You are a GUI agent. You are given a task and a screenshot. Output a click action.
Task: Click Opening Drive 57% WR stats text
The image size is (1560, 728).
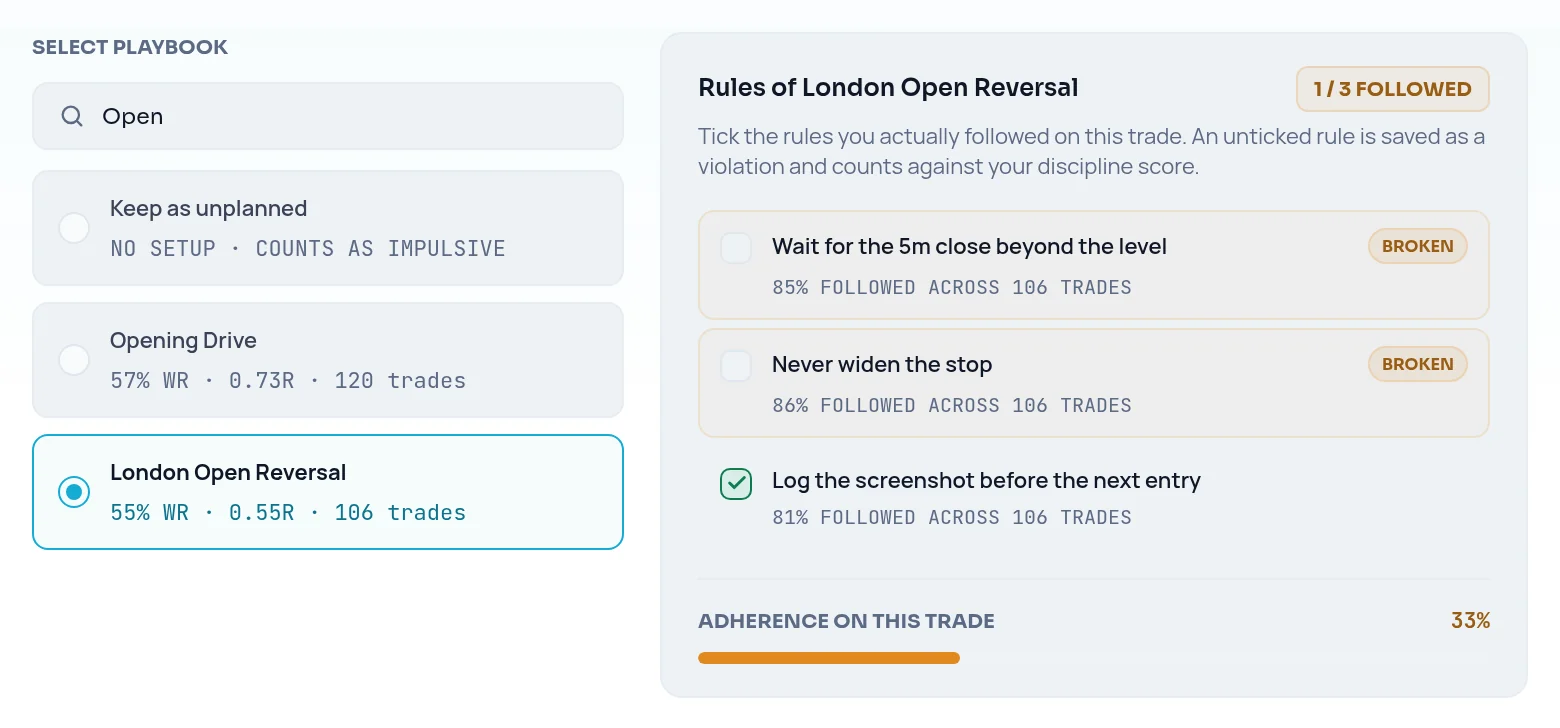click(288, 381)
